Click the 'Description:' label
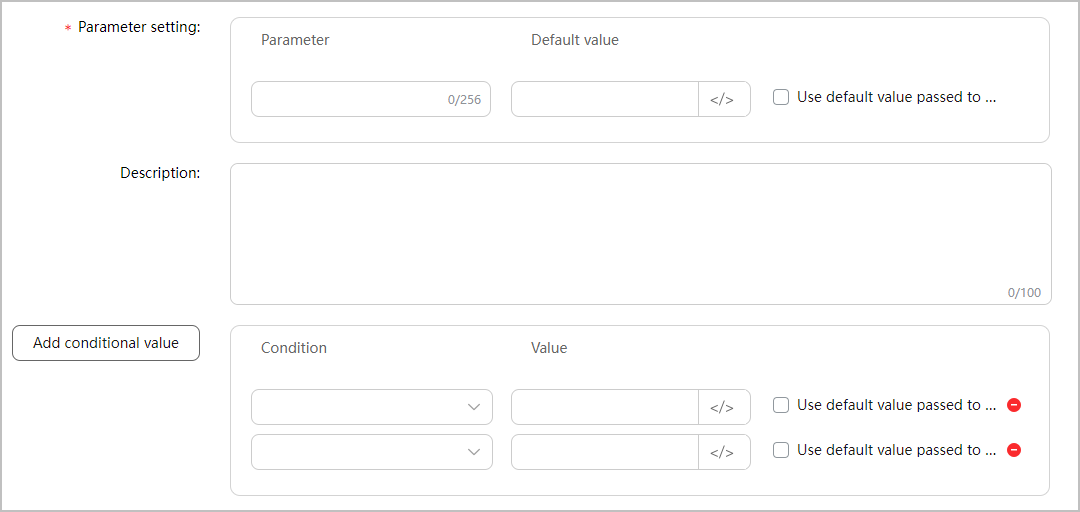The height and width of the screenshot is (512, 1080). (160, 173)
